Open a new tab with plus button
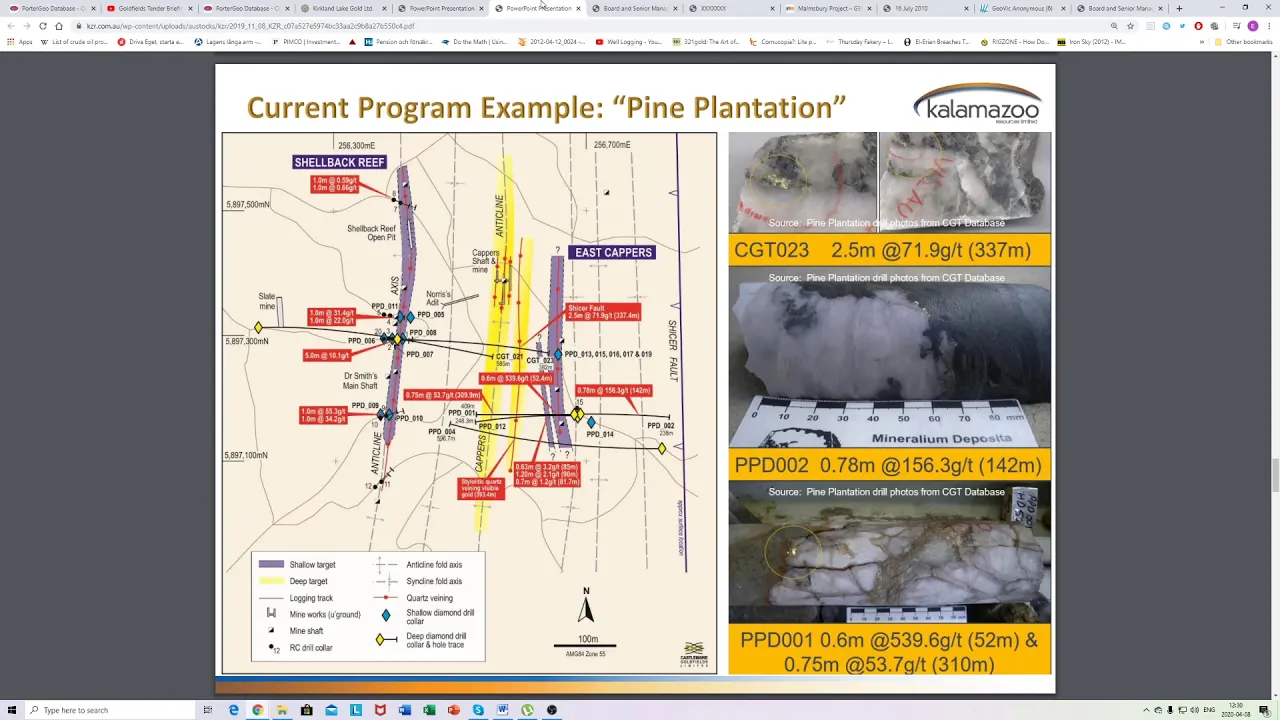This screenshot has height=720, width=1280. [x=1179, y=8]
